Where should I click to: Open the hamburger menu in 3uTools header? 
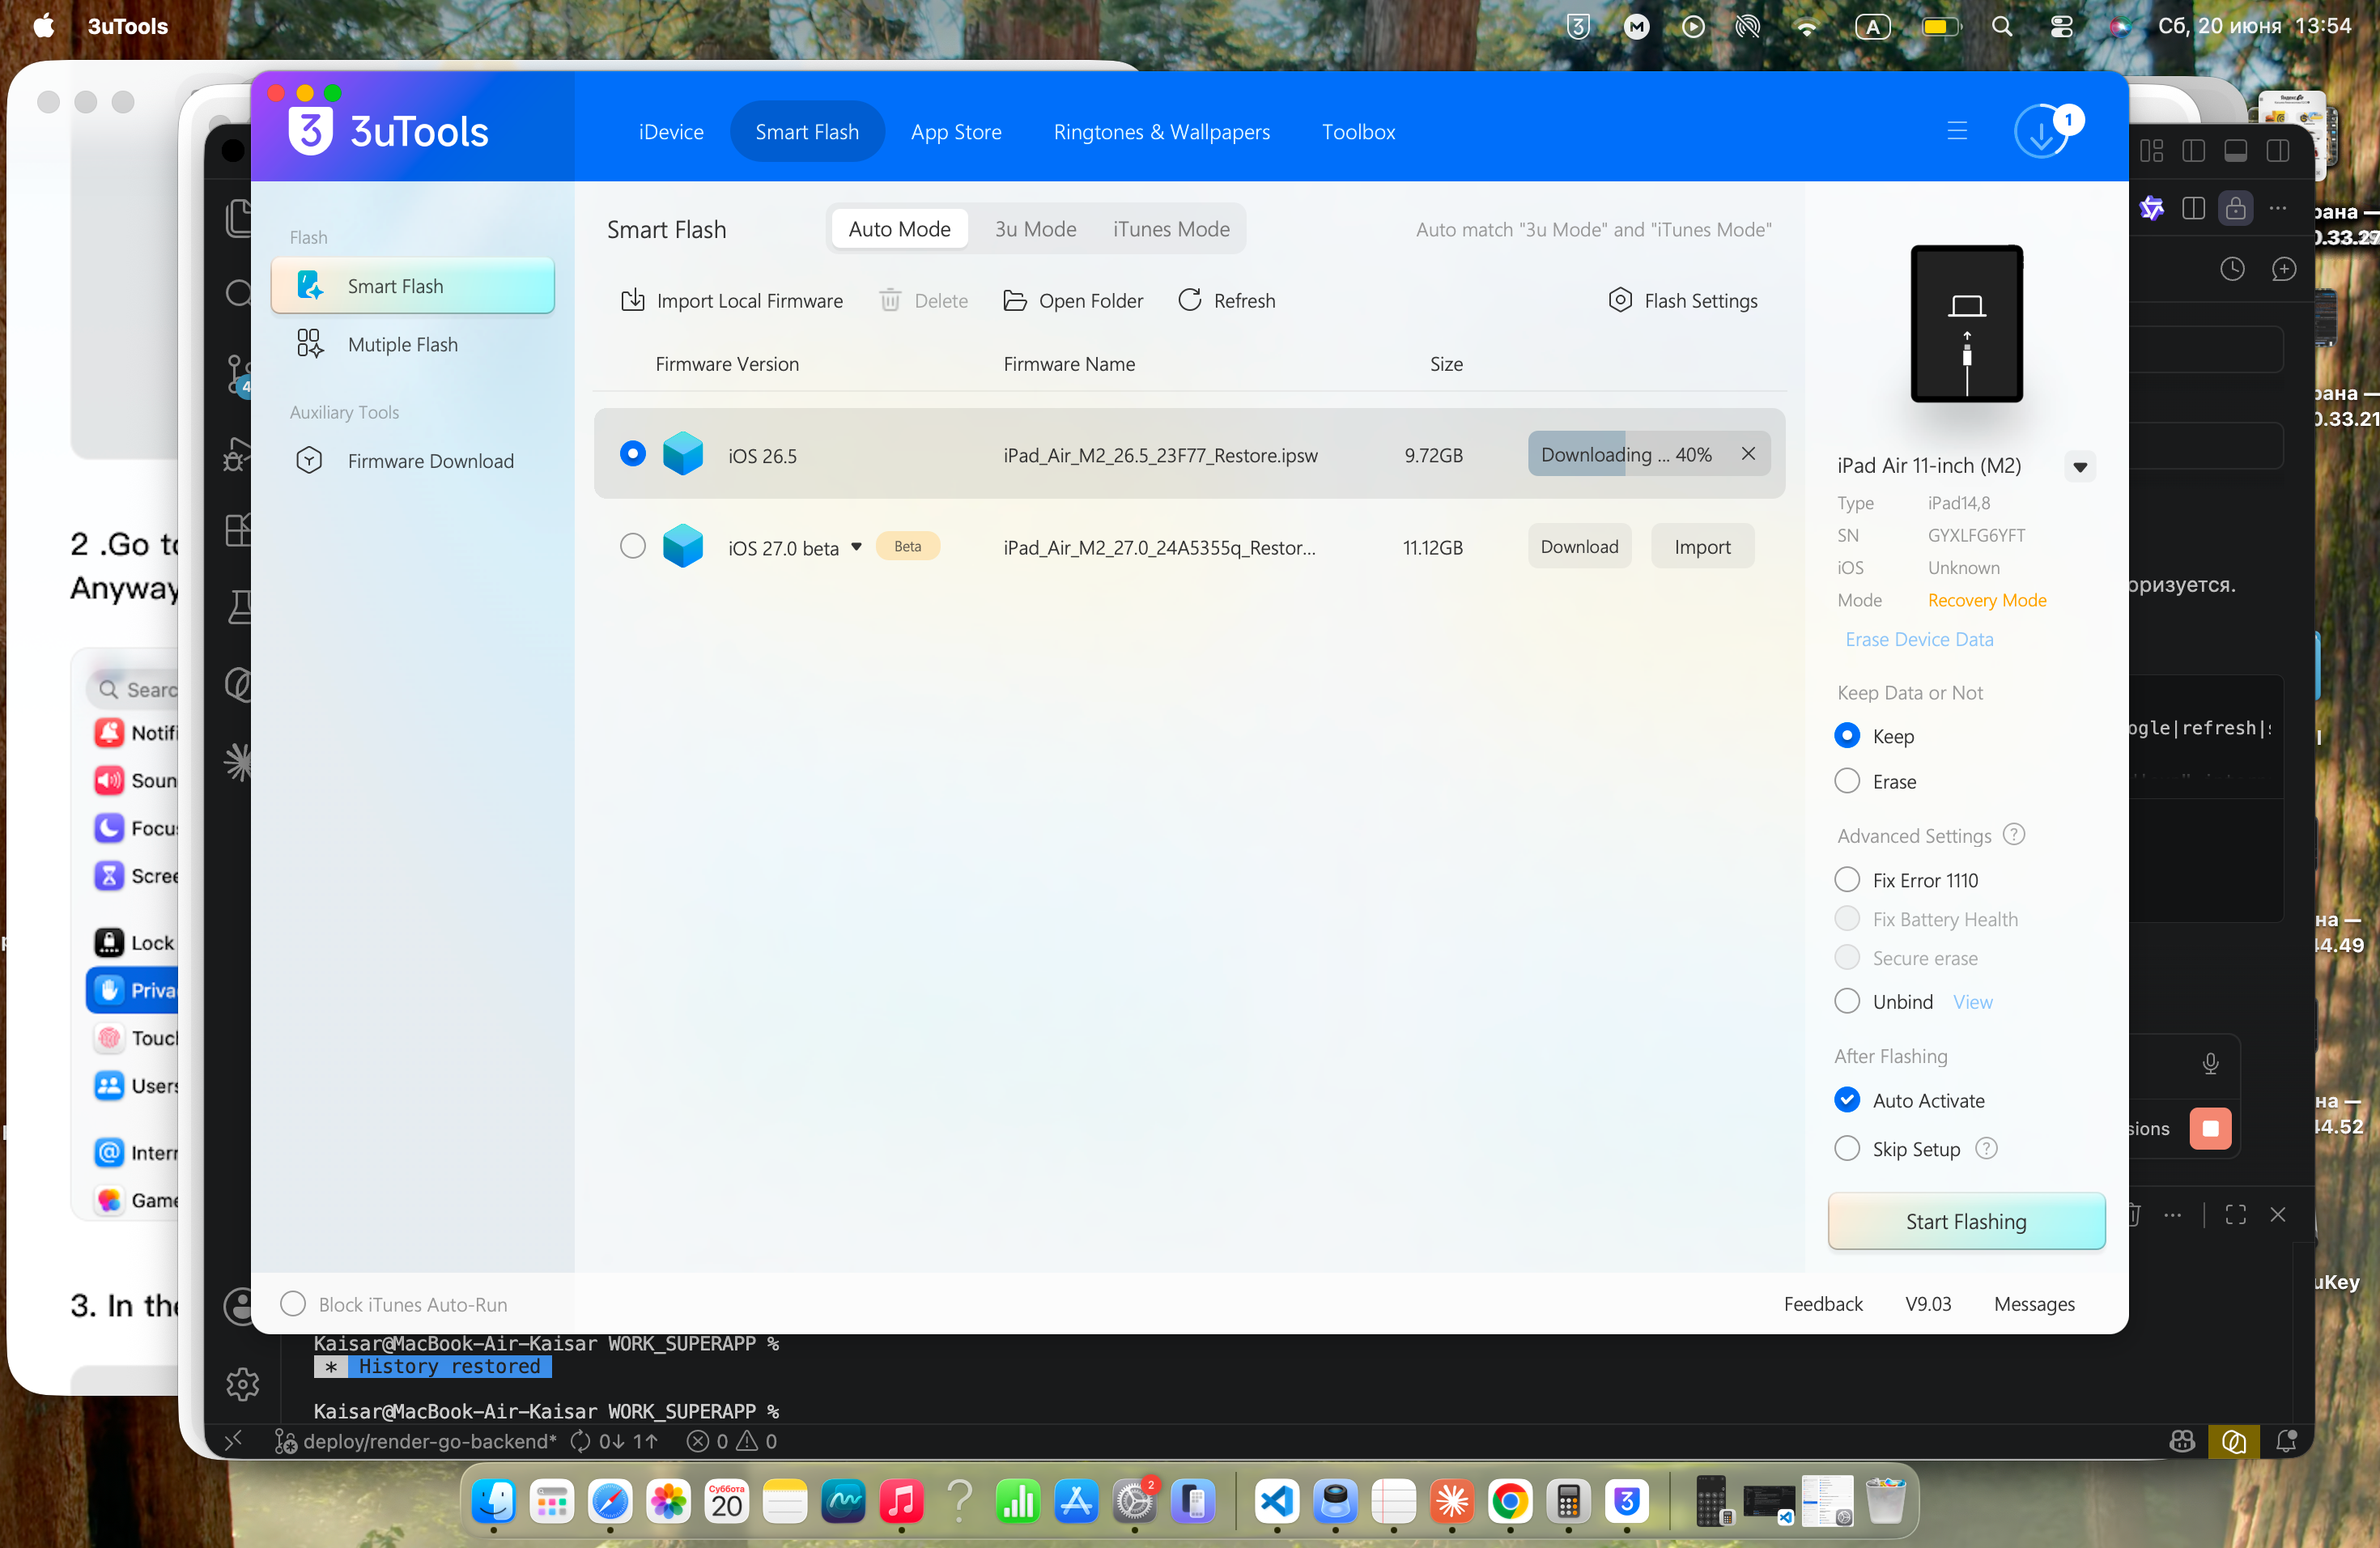[x=1957, y=131]
